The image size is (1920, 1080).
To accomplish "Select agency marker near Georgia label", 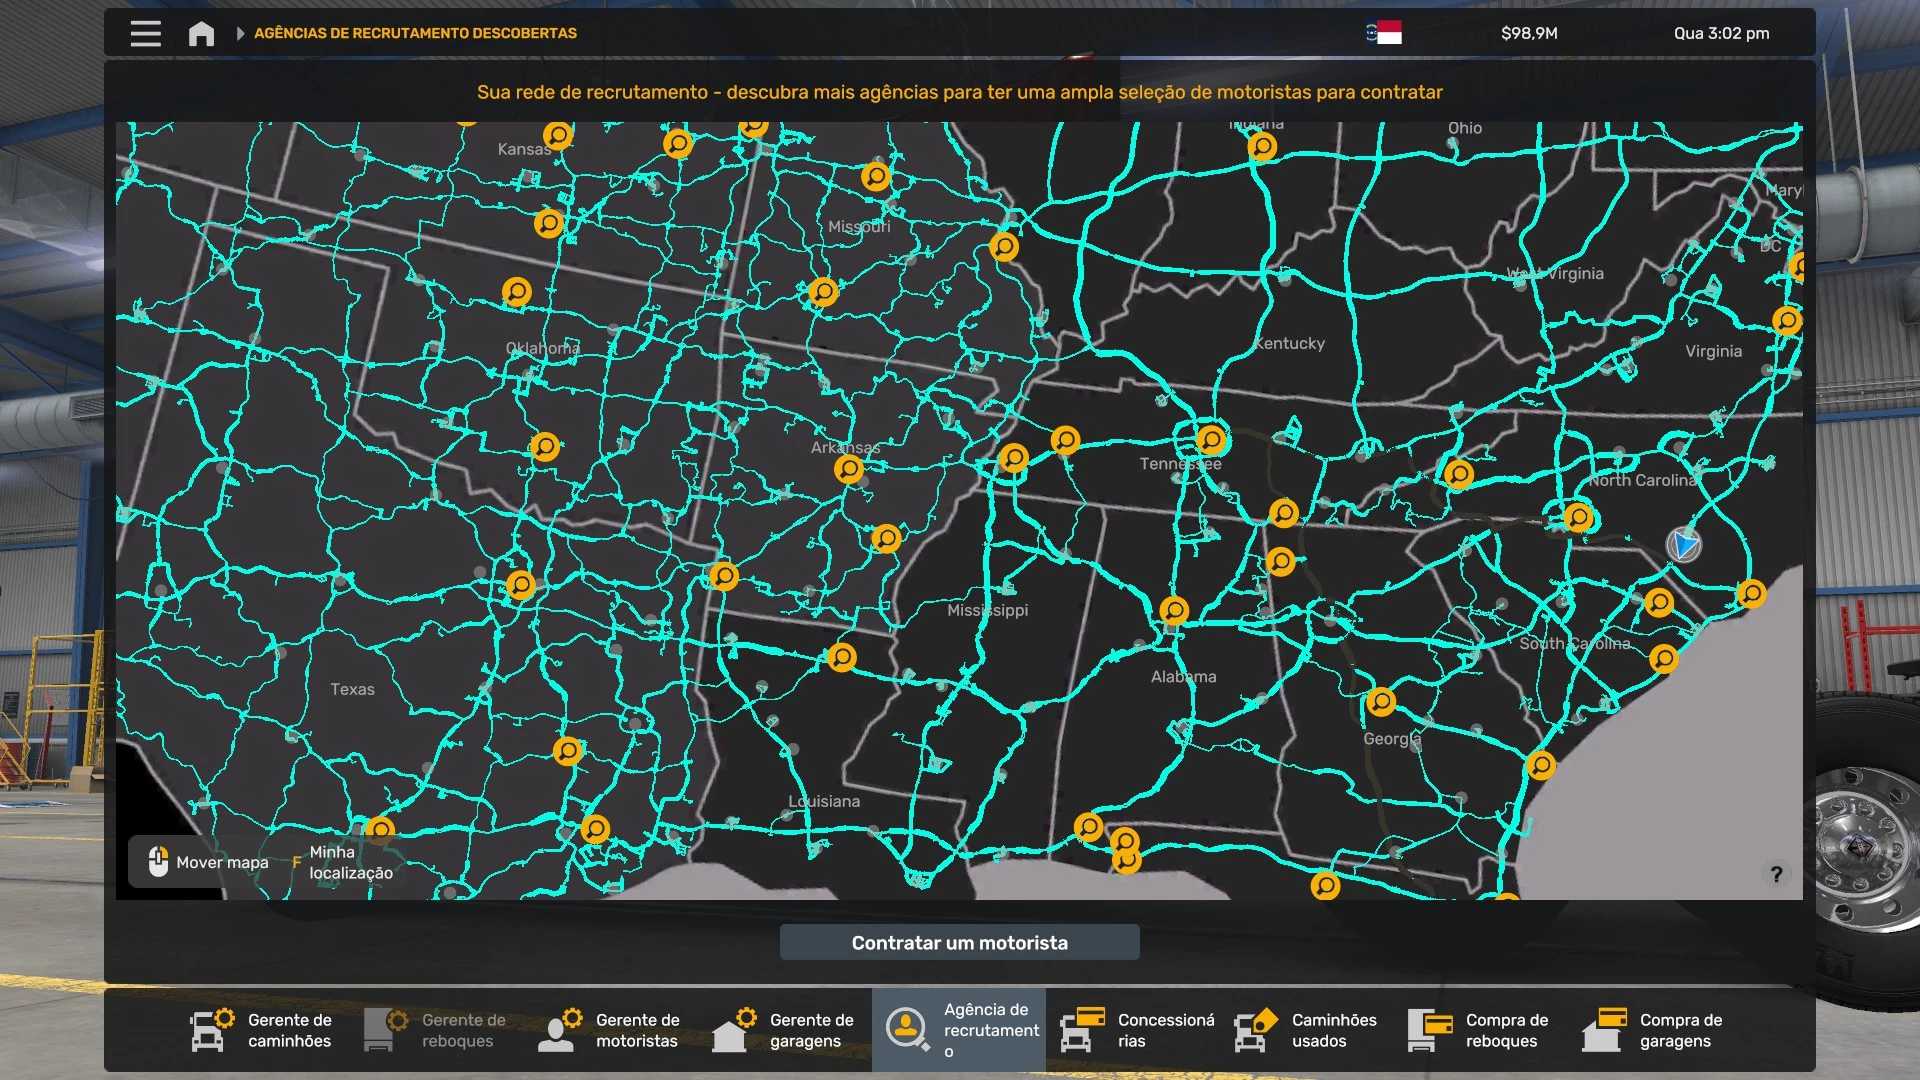I will coord(1381,702).
